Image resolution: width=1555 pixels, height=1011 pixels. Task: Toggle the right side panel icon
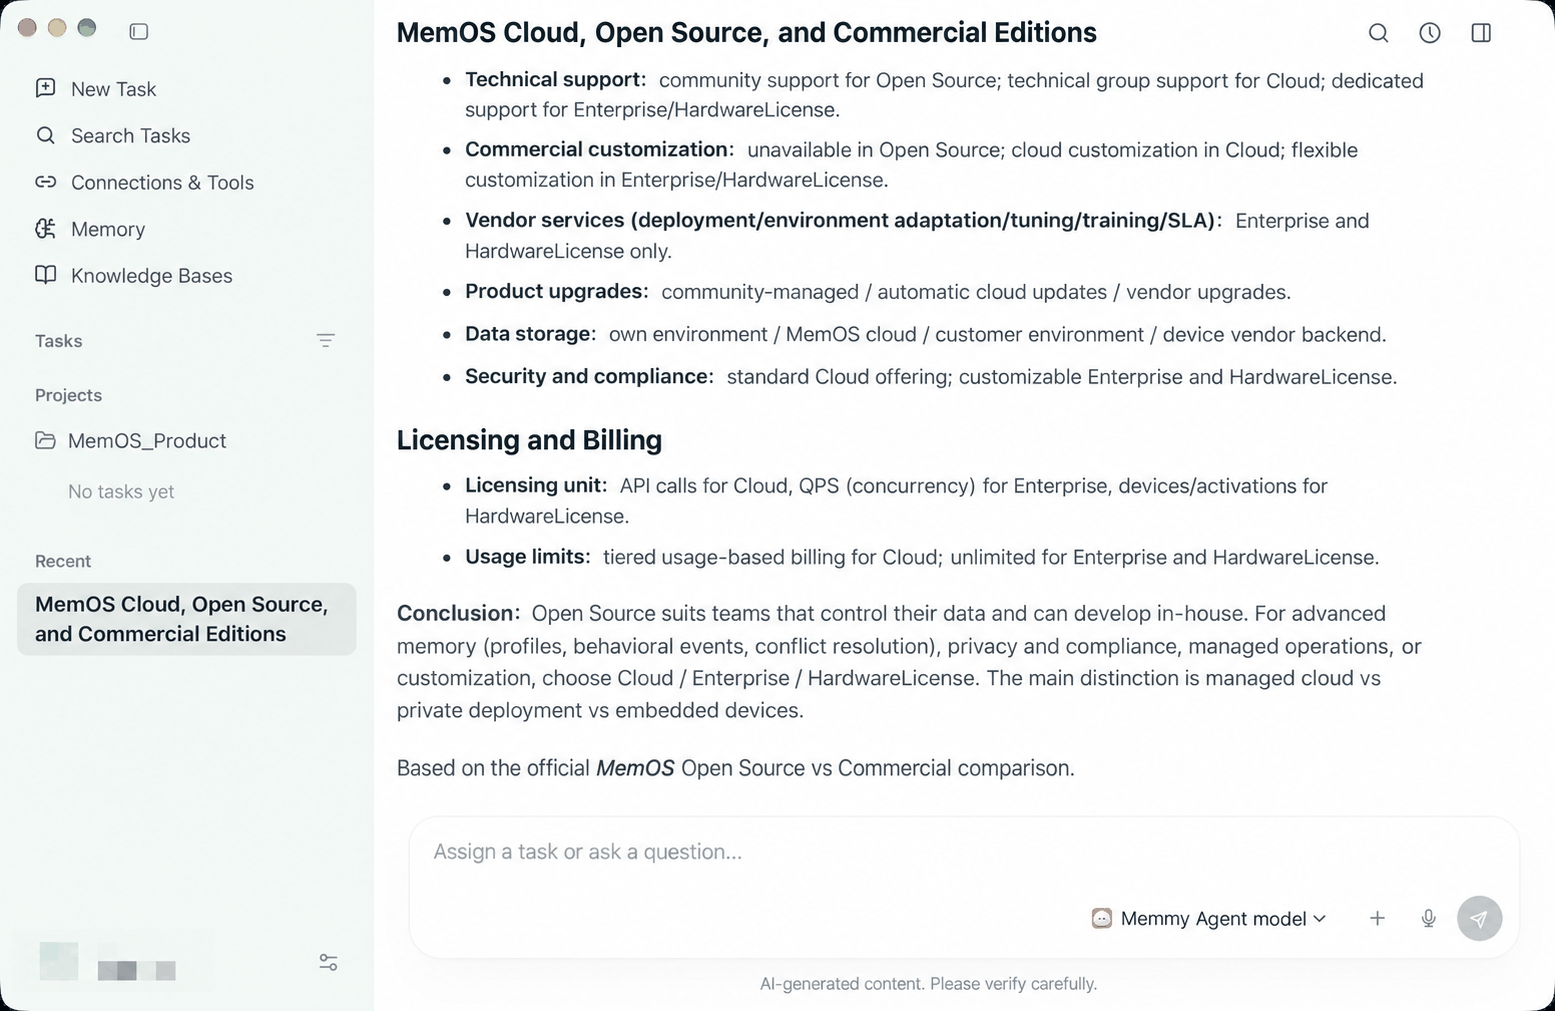[x=1481, y=33]
